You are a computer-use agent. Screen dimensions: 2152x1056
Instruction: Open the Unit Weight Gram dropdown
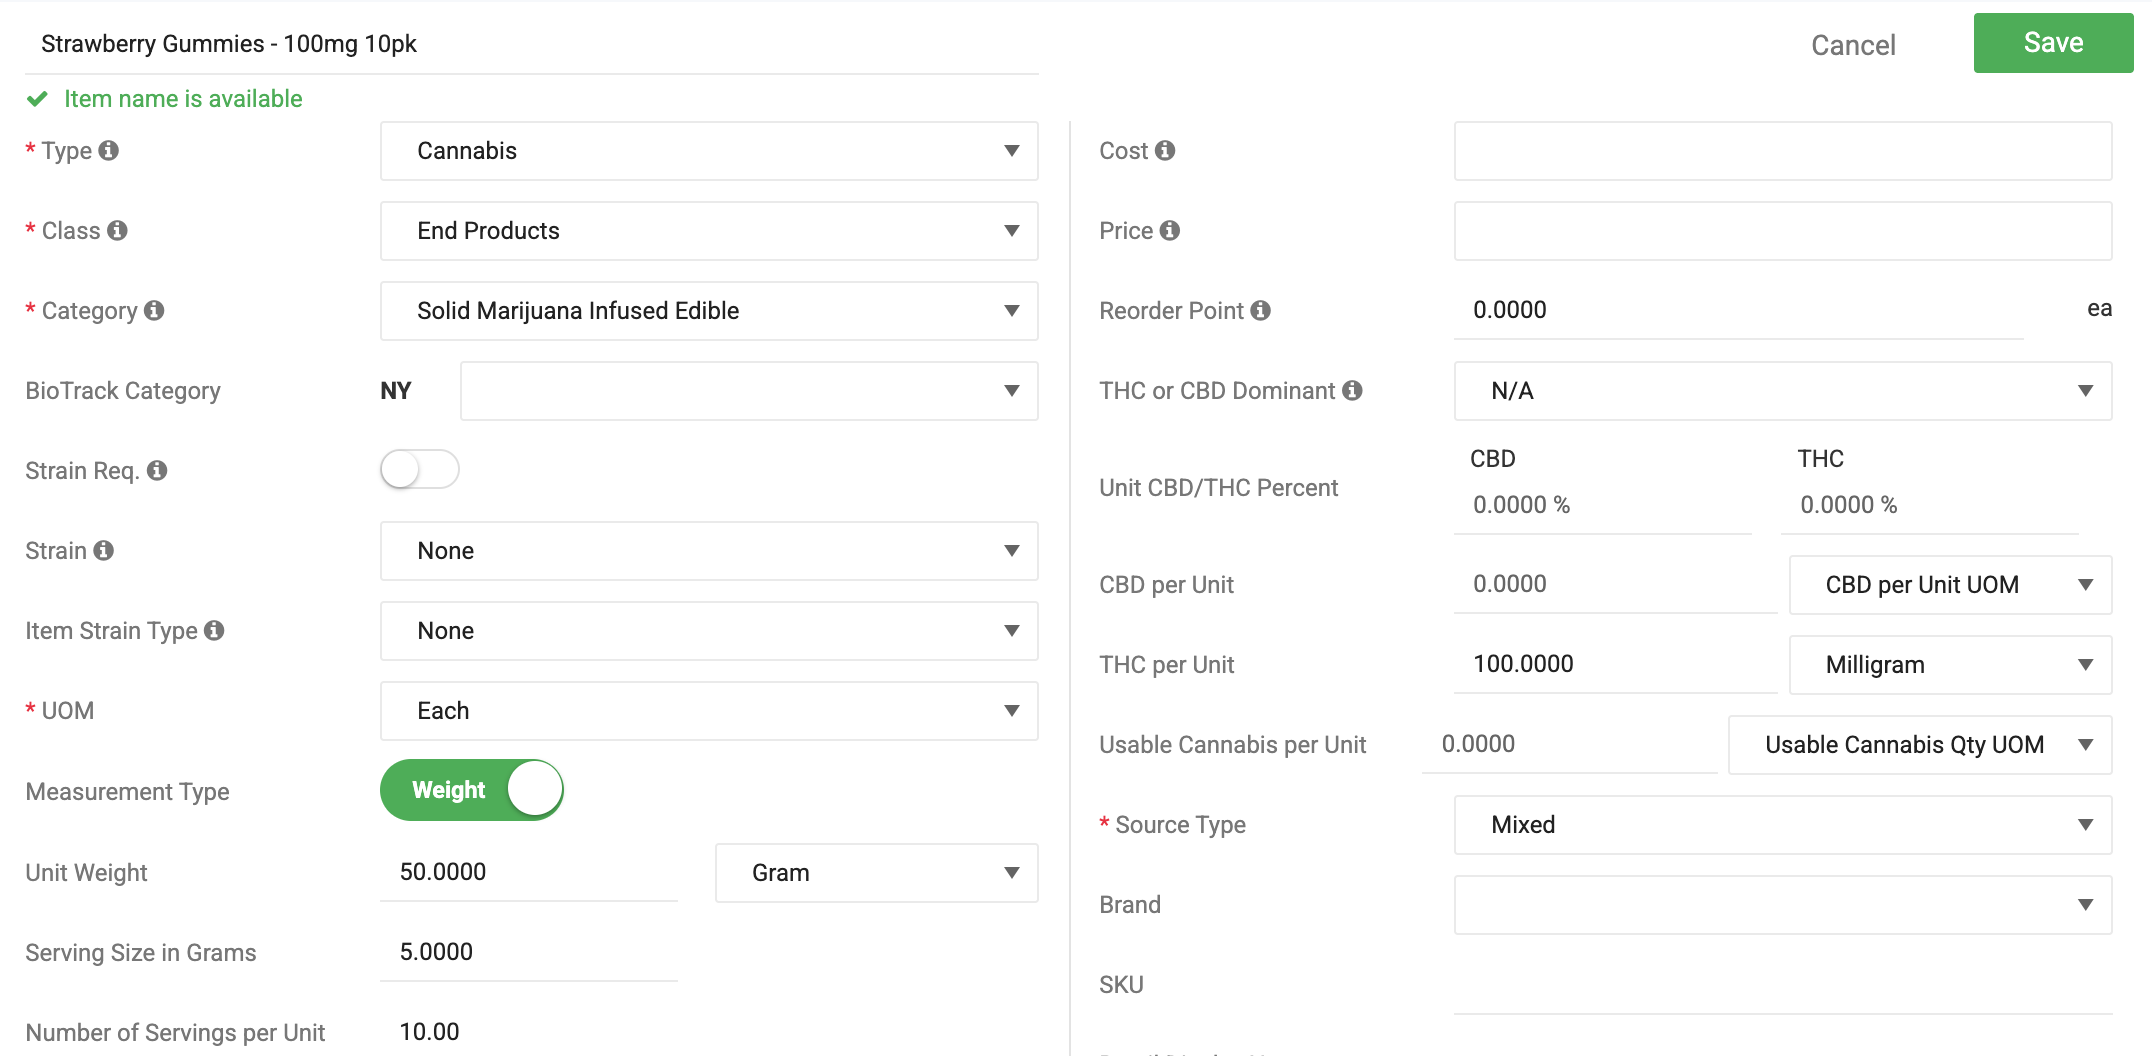tap(877, 873)
